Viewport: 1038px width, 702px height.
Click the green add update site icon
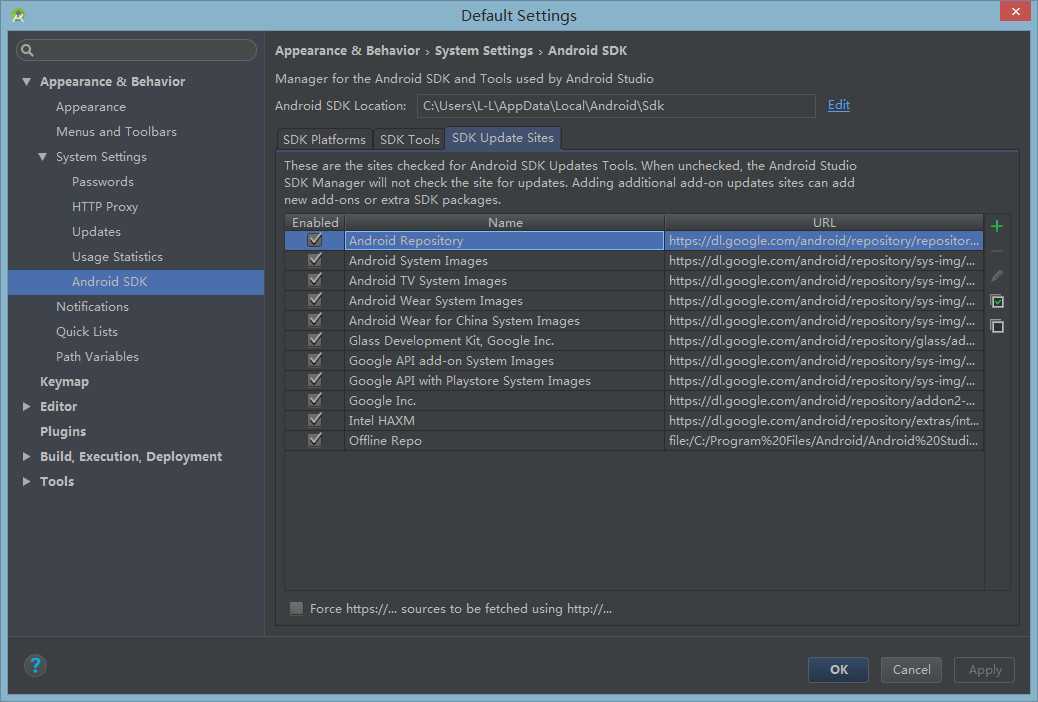[x=996, y=226]
